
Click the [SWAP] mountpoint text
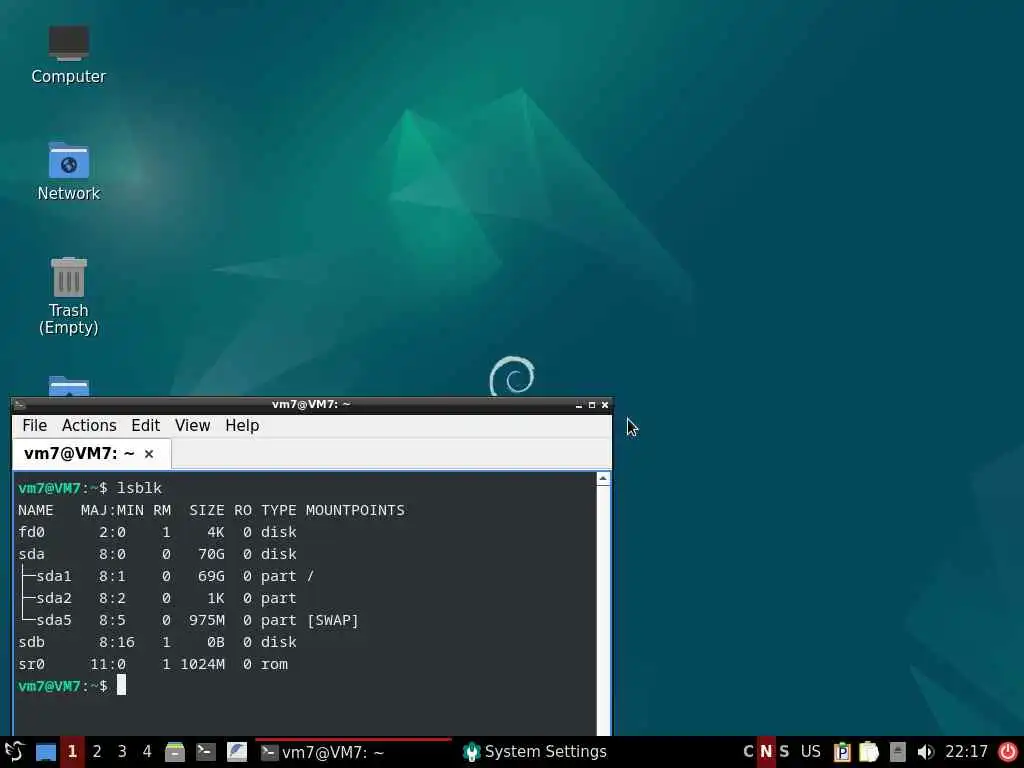tap(332, 620)
